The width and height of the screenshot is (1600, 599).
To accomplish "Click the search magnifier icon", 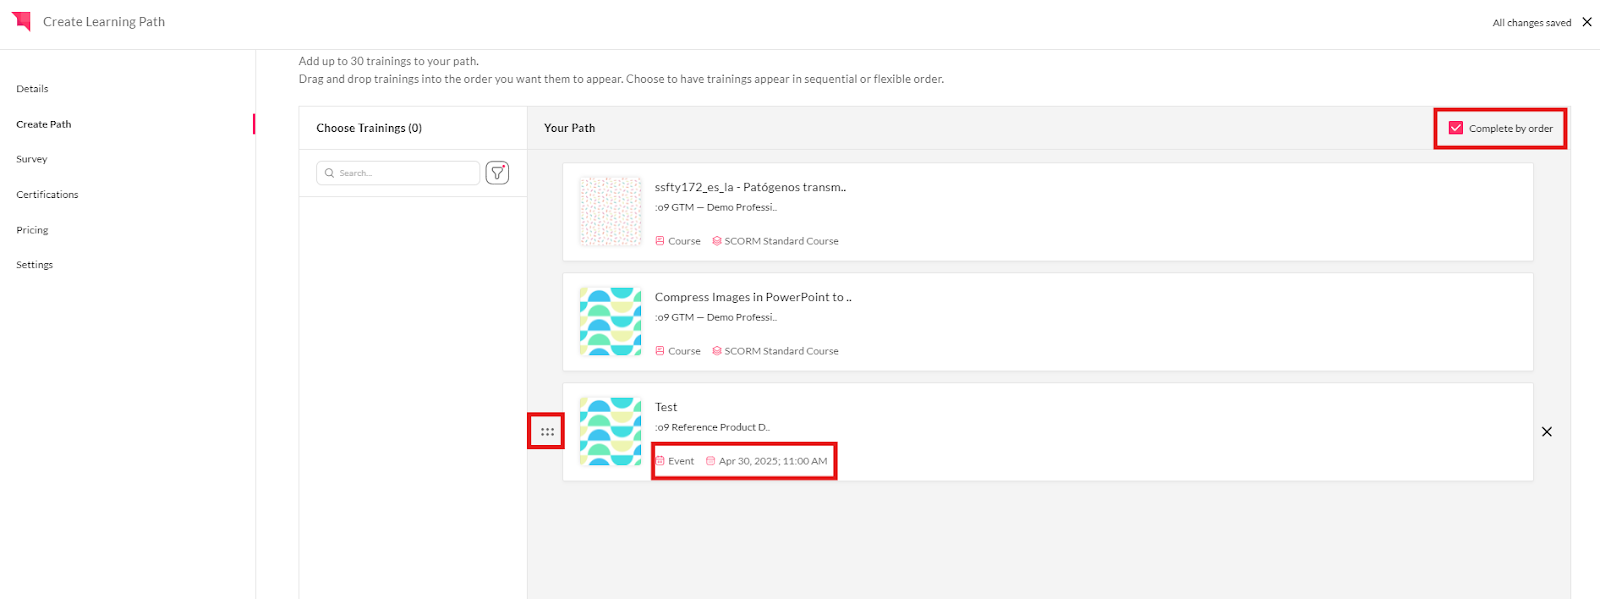I will pos(329,173).
